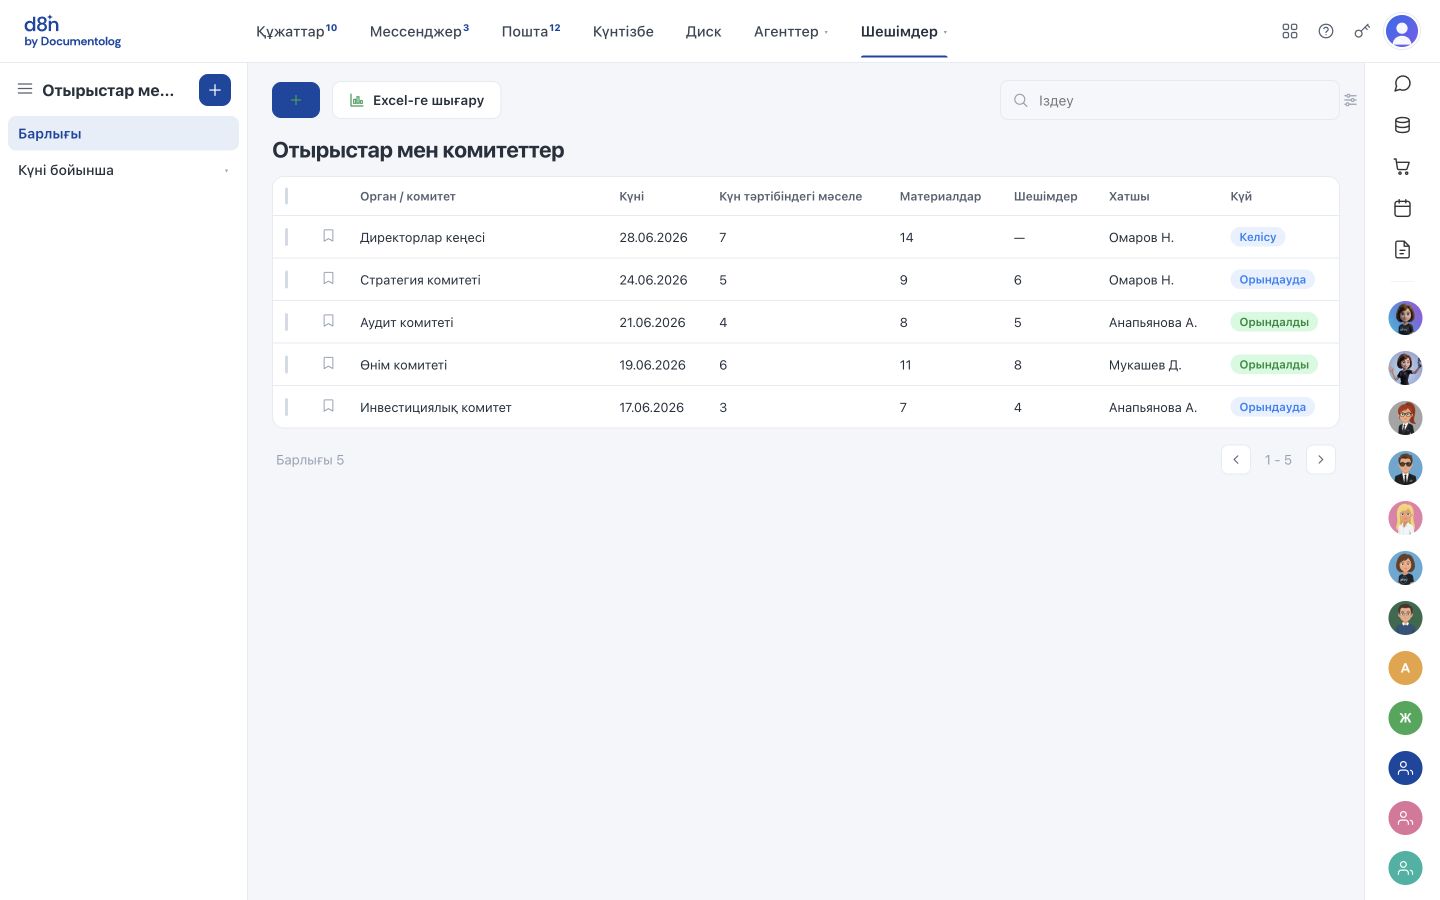1440x900 pixels.
Task: Click secretary Мукашев Д.
Action: 1145,365
